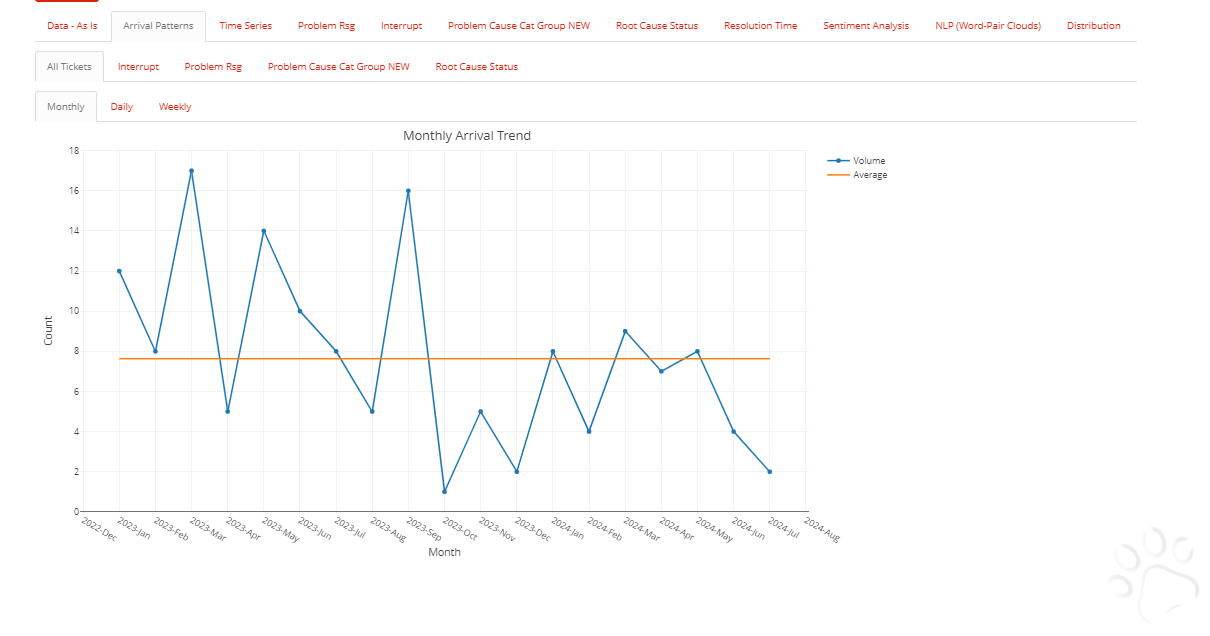Switch to the Daily view tab
The image size is (1210, 636).
(122, 107)
